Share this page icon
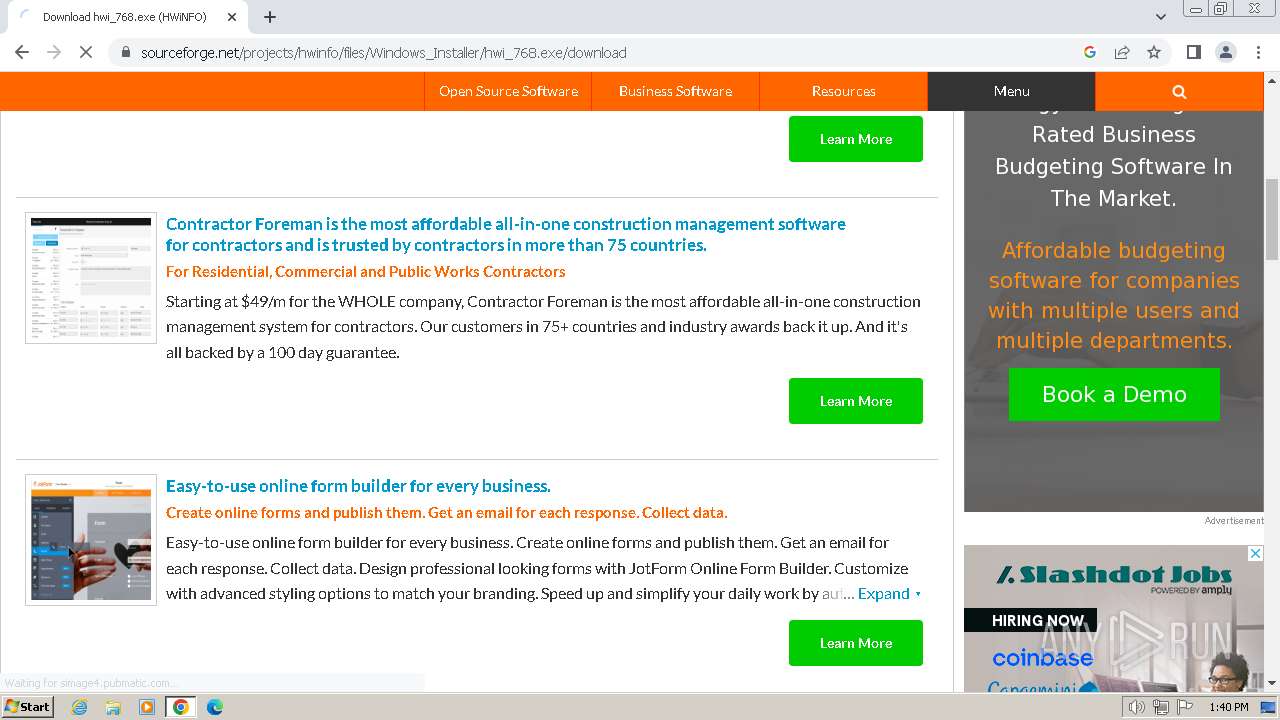Image resolution: width=1280 pixels, height=720 pixels. coord(1122,52)
